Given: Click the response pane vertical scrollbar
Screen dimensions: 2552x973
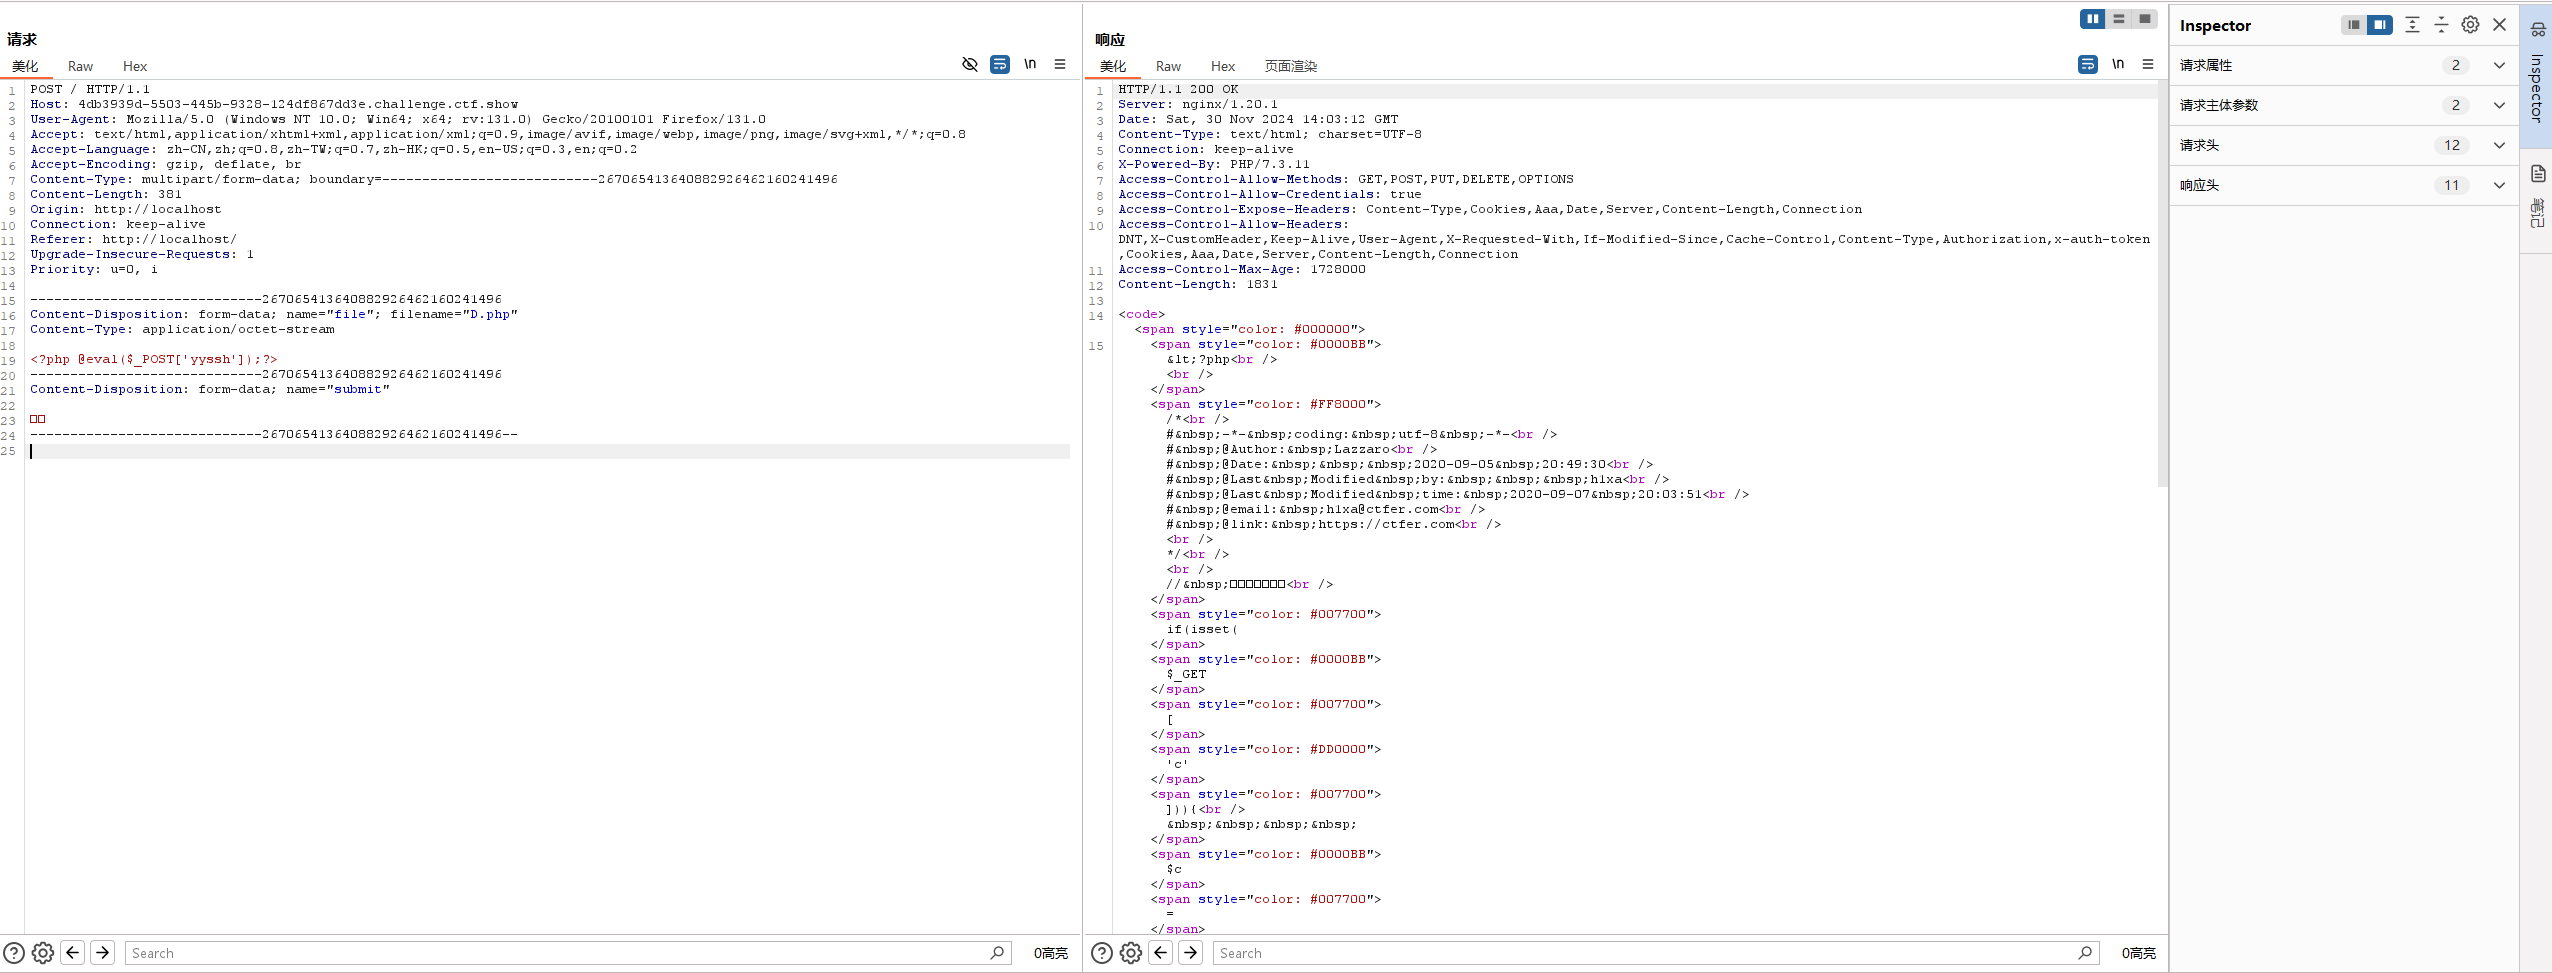Looking at the screenshot, I should click(2162, 285).
